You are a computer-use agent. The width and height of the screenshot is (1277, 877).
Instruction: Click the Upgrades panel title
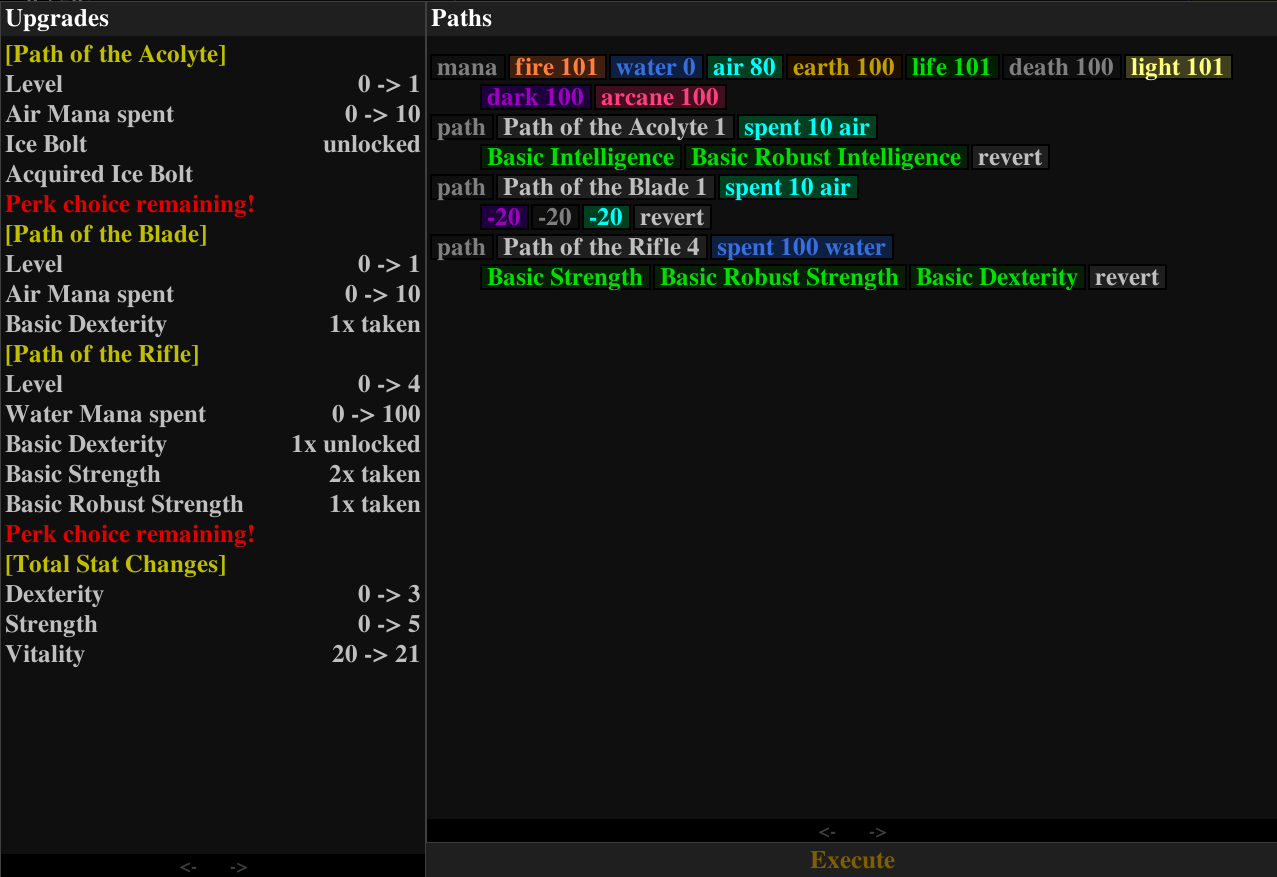click(x=58, y=18)
